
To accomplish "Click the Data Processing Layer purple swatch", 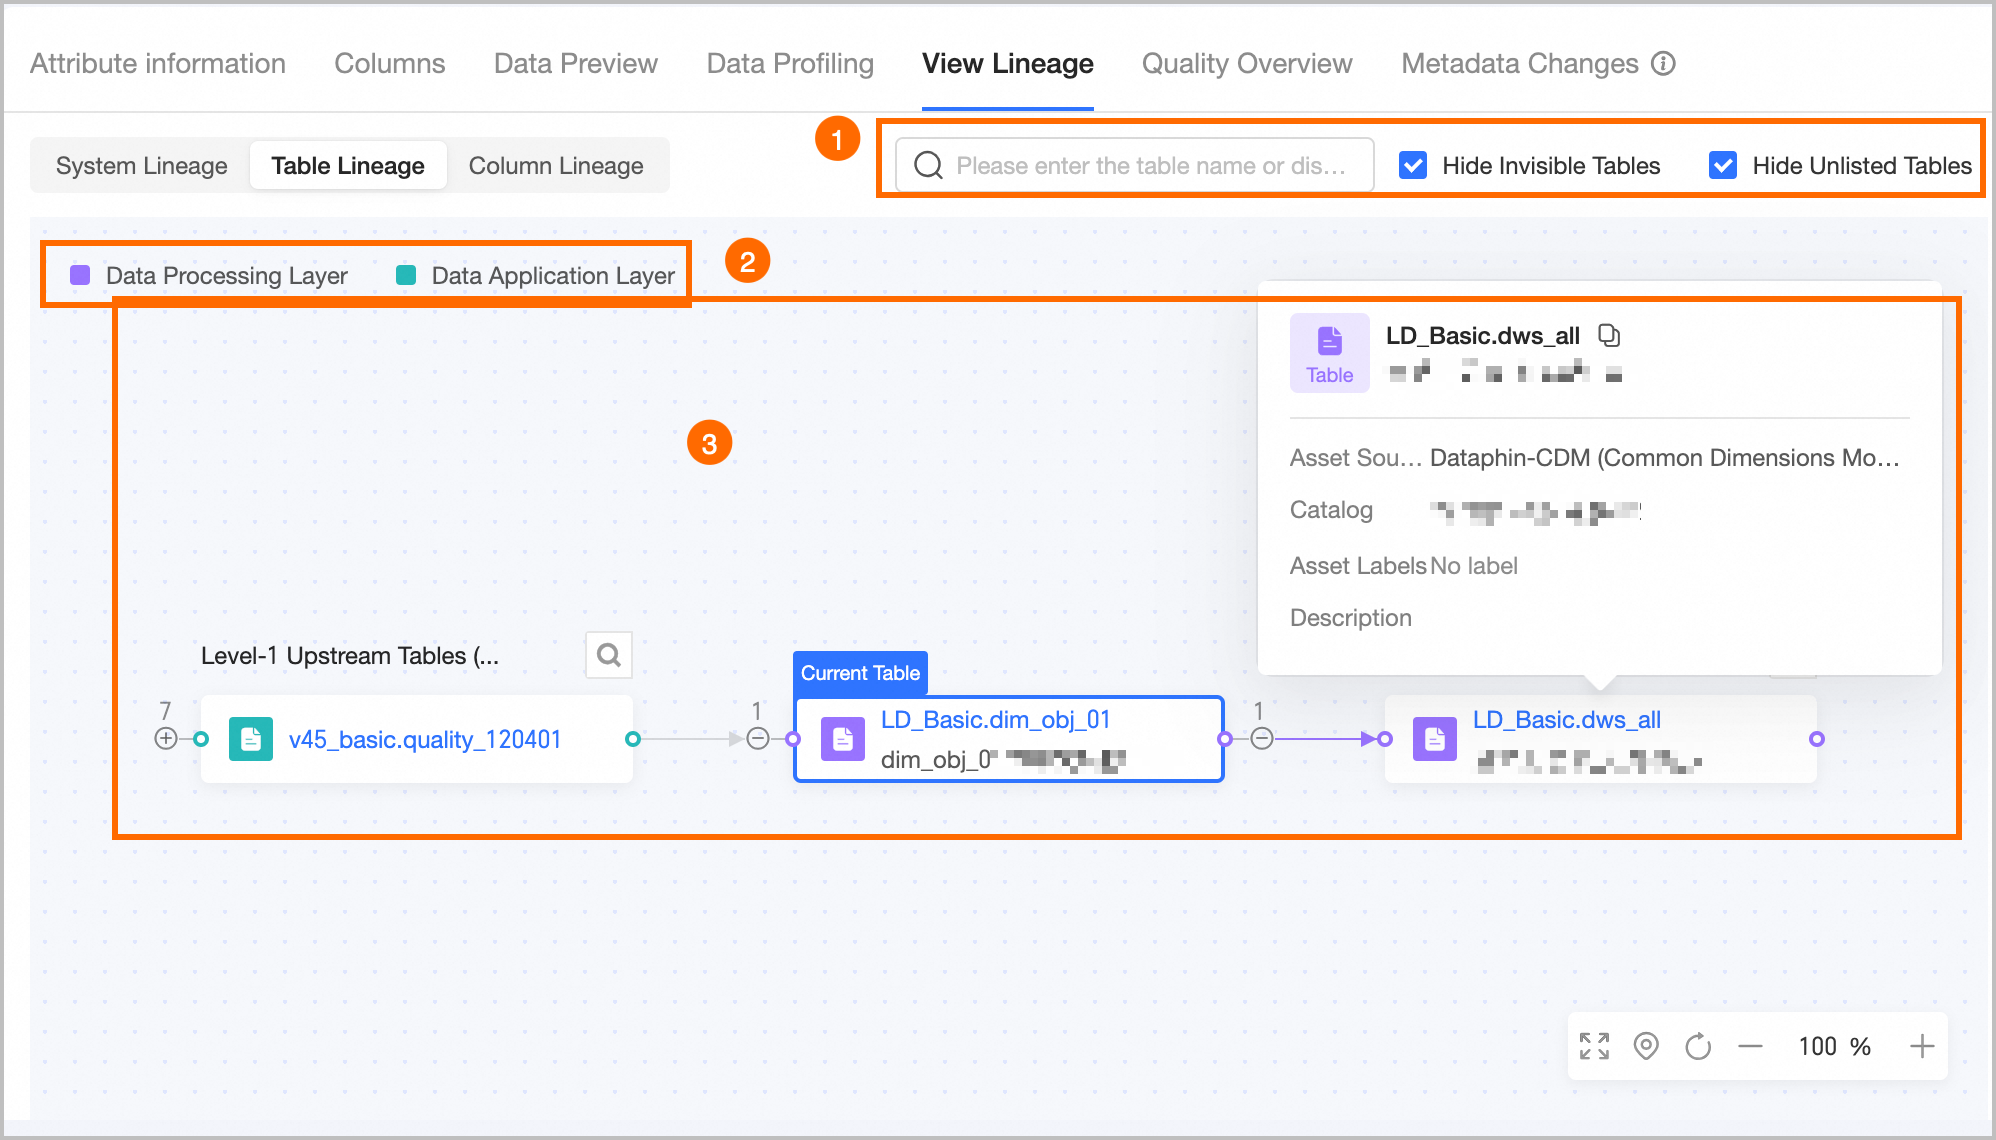I will click(80, 275).
